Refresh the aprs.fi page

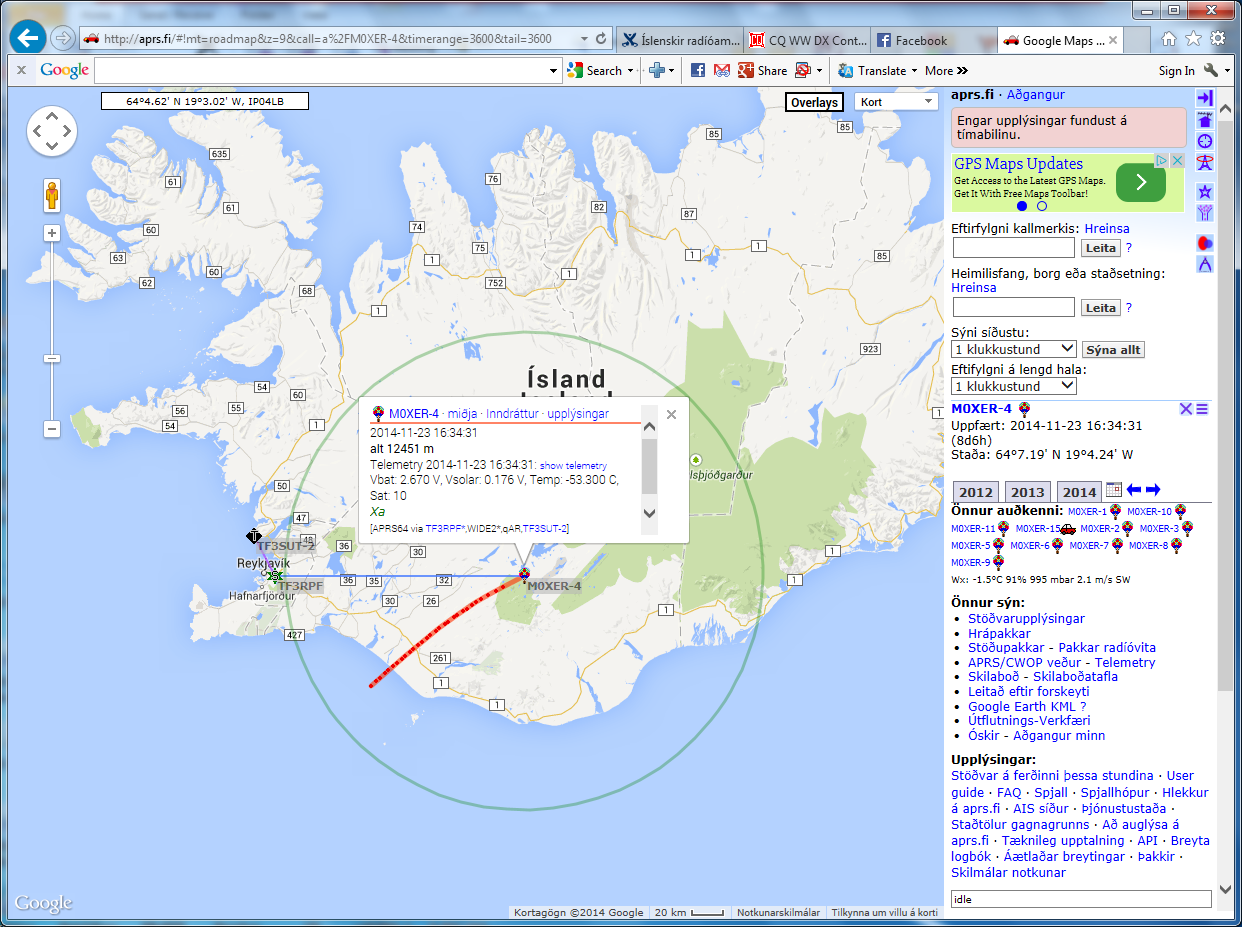coord(601,39)
